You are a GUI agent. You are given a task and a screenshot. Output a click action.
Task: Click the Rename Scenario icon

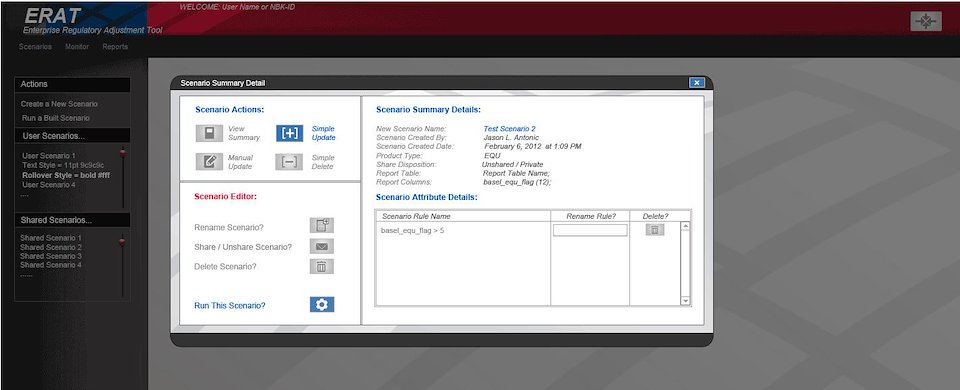[321, 225]
